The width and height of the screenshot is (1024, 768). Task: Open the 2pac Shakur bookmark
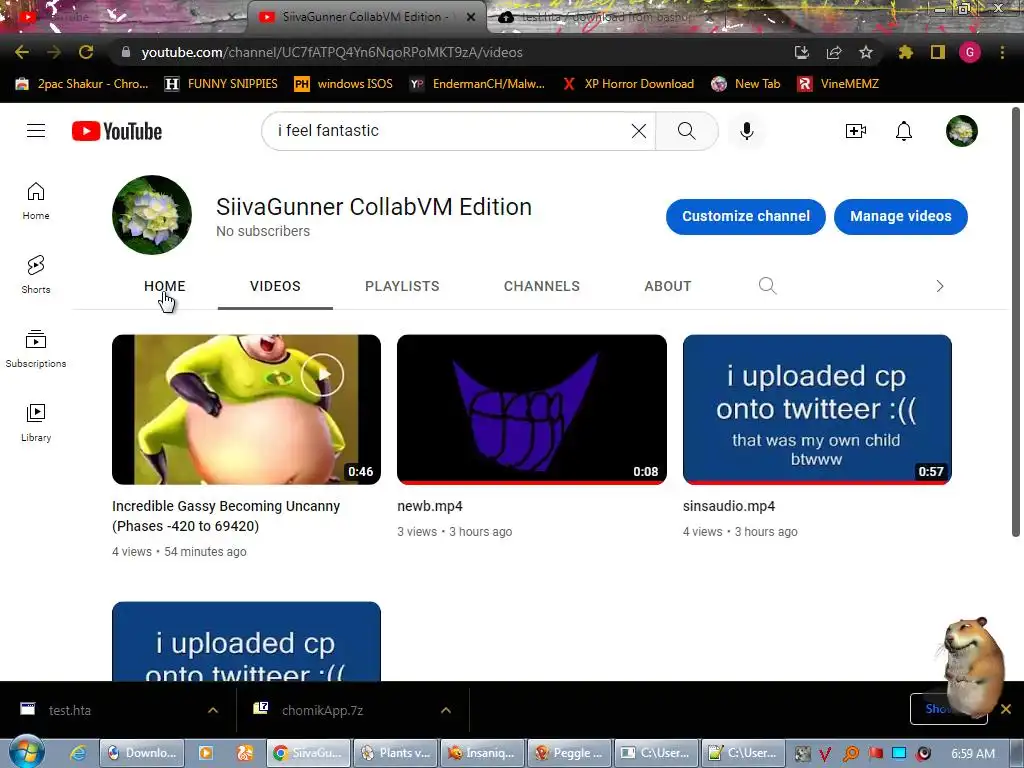82,84
